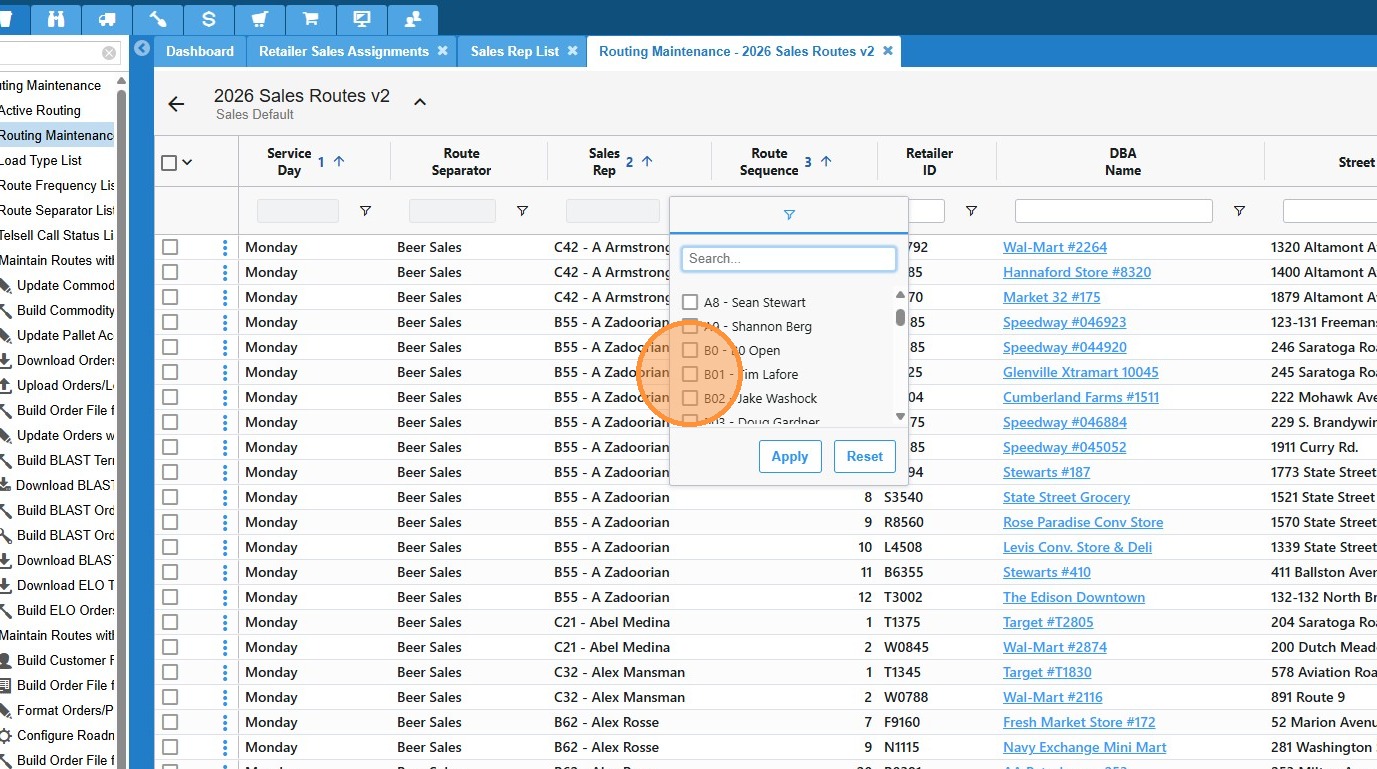The image size is (1377, 769).
Task: Collapse the 2026 Sales Routes v2 header chevron
Action: [420, 102]
